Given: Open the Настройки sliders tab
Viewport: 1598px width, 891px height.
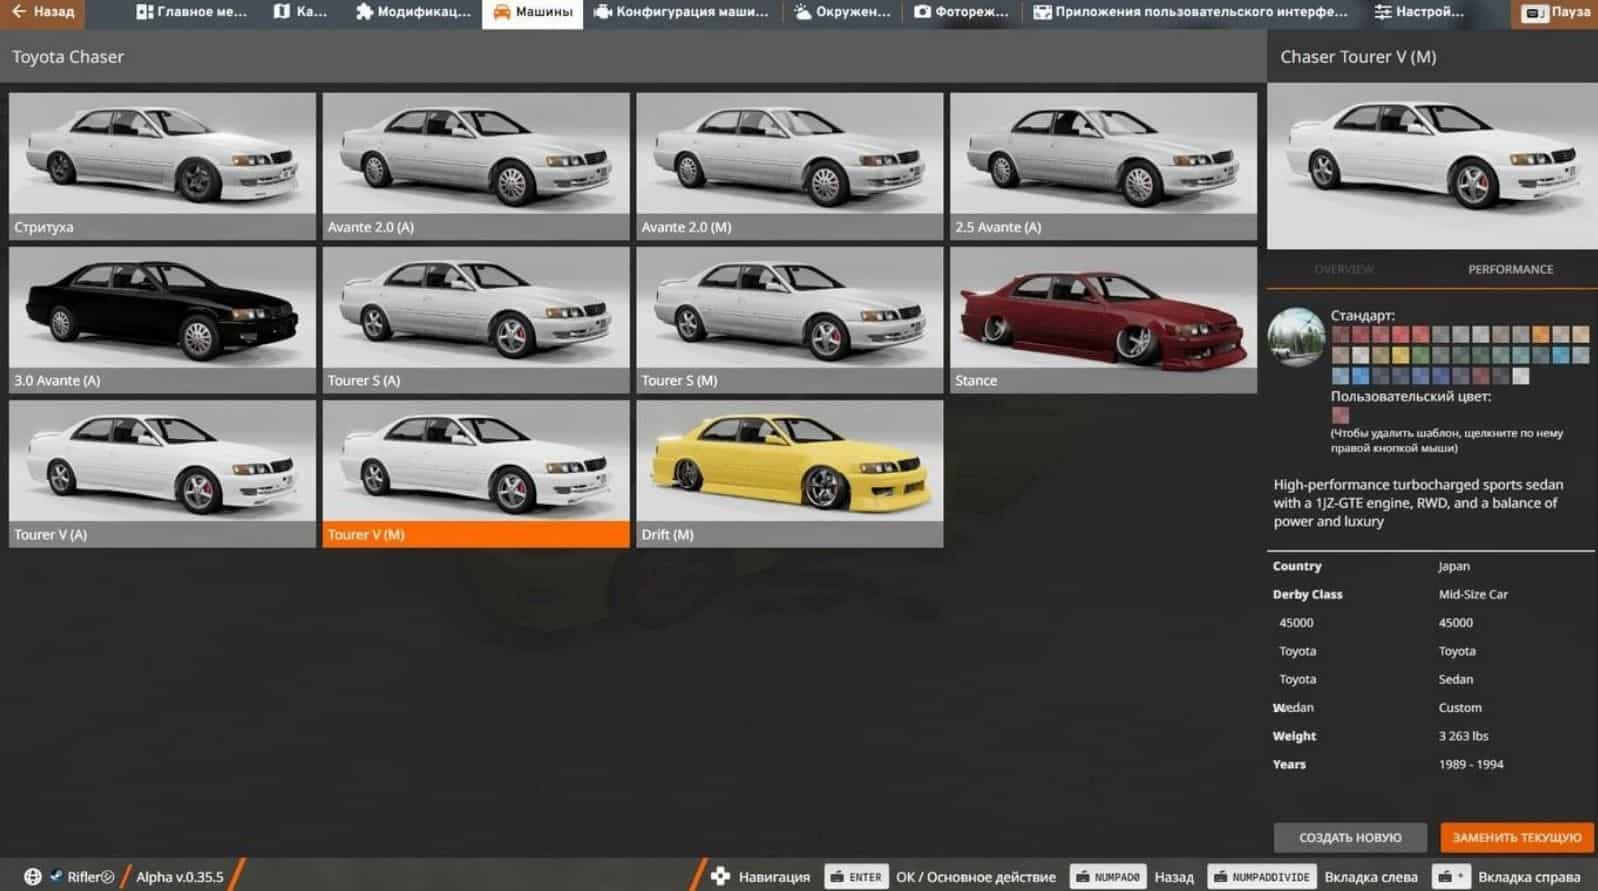Looking at the screenshot, I should (1418, 12).
